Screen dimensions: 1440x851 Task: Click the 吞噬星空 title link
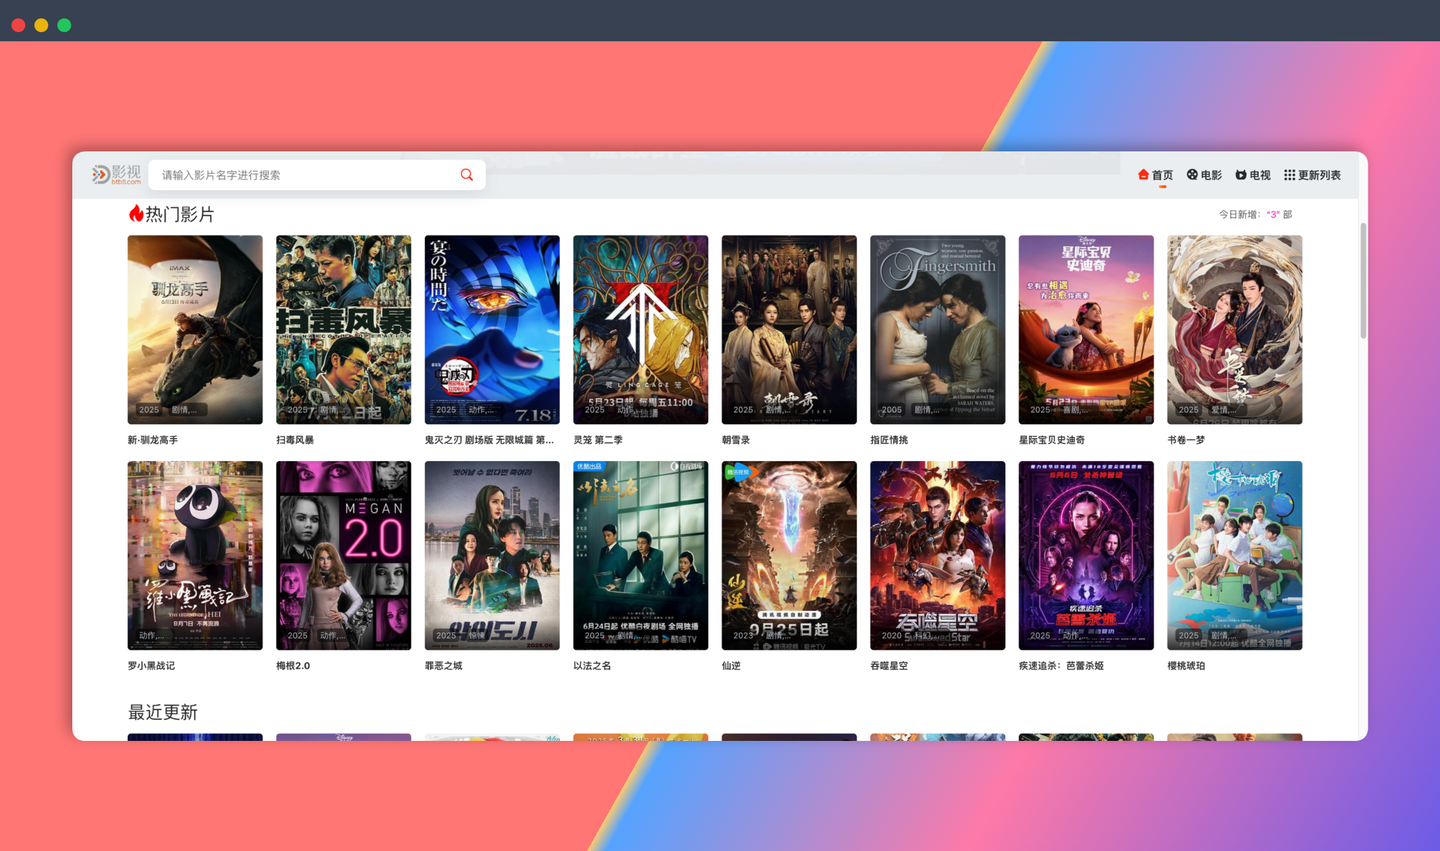click(x=889, y=666)
